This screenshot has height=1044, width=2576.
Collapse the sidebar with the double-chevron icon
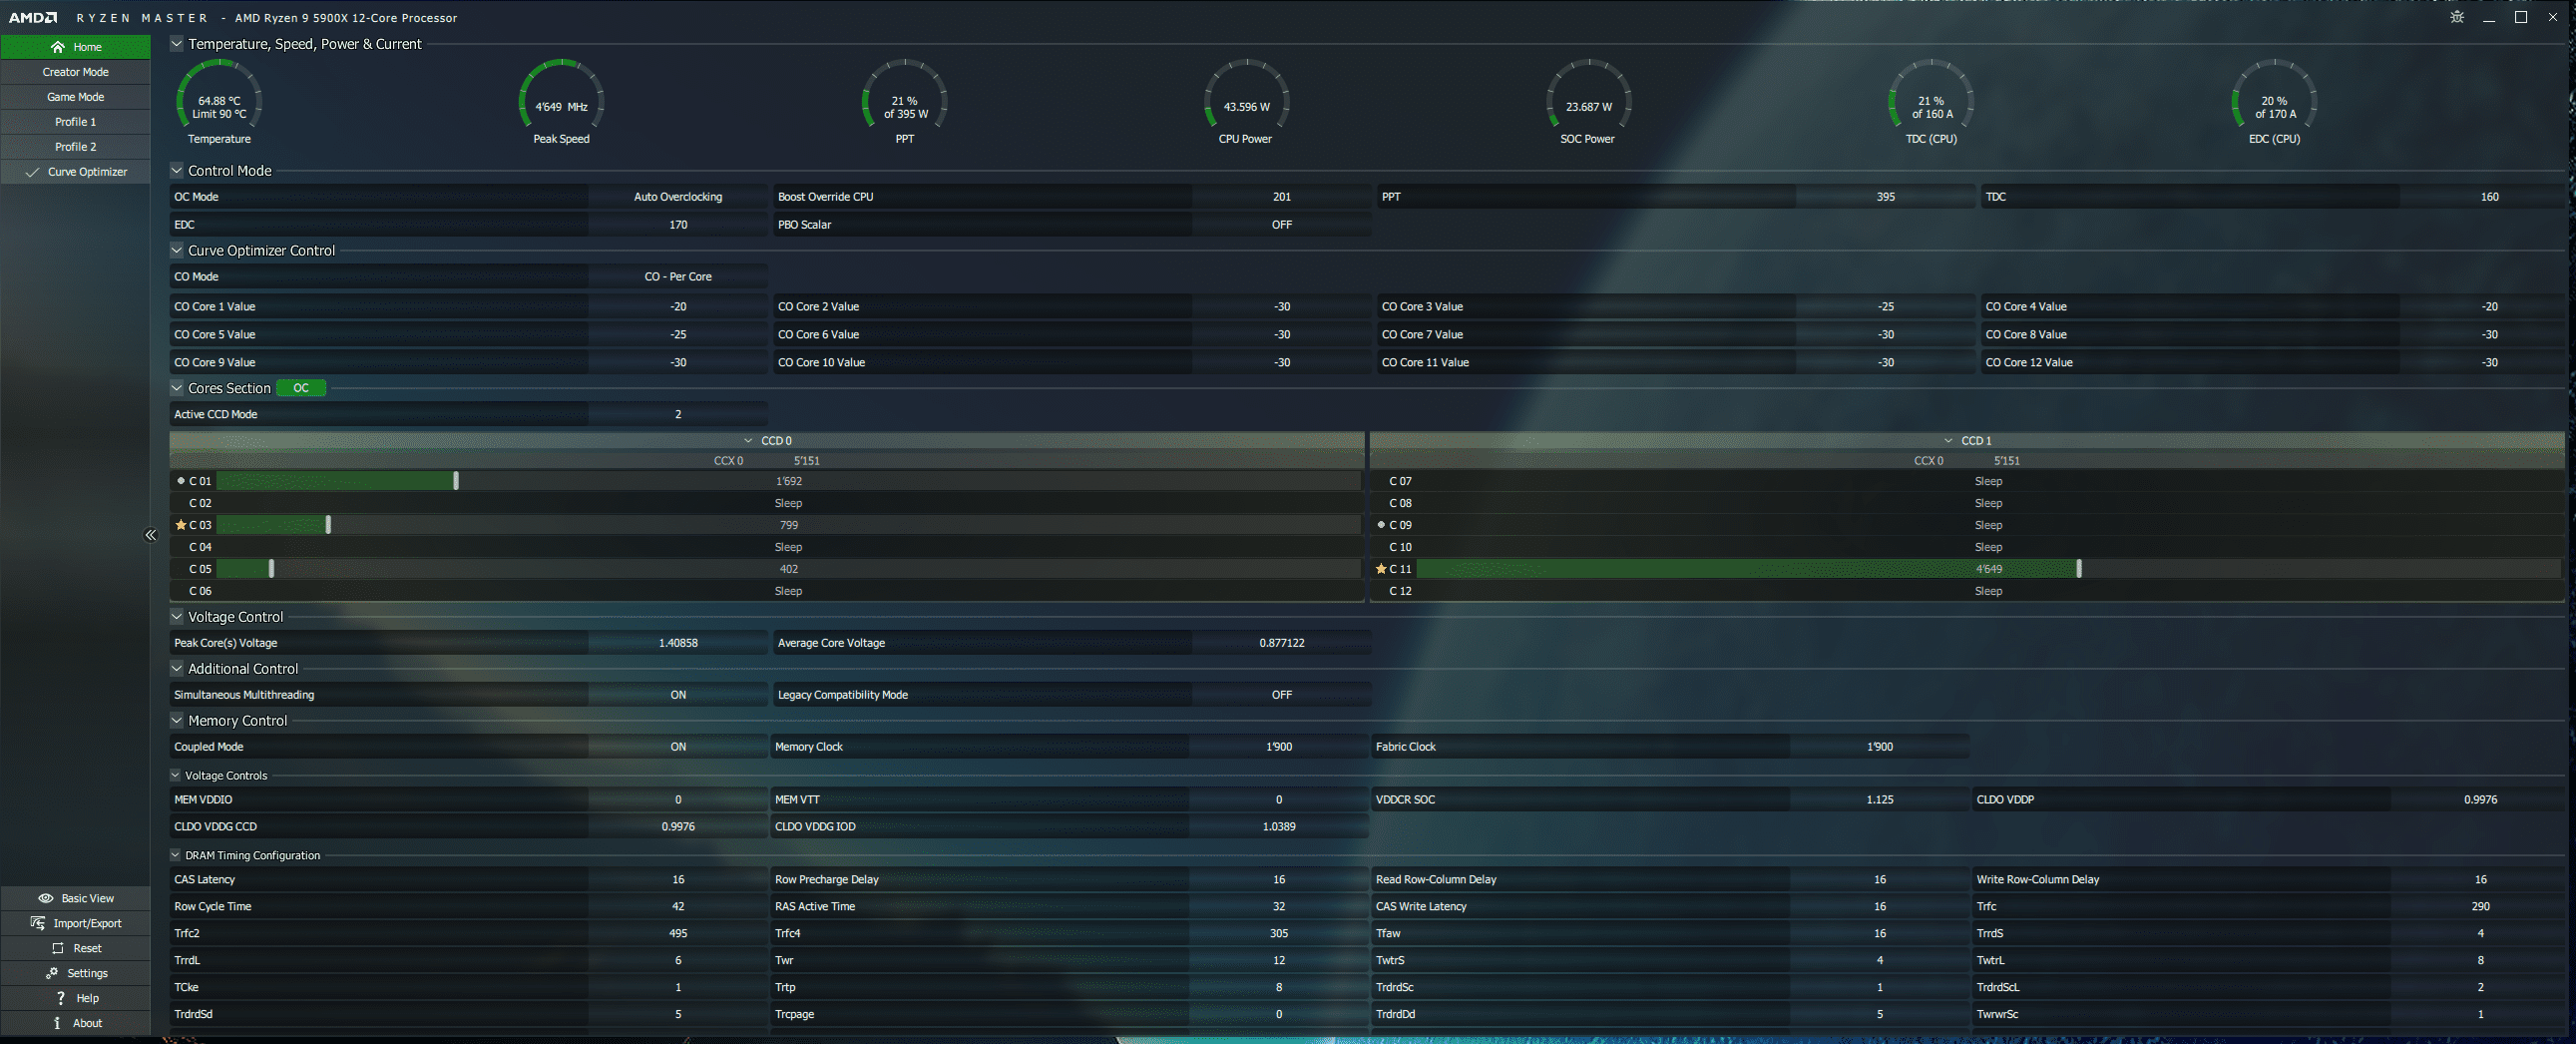coord(151,535)
